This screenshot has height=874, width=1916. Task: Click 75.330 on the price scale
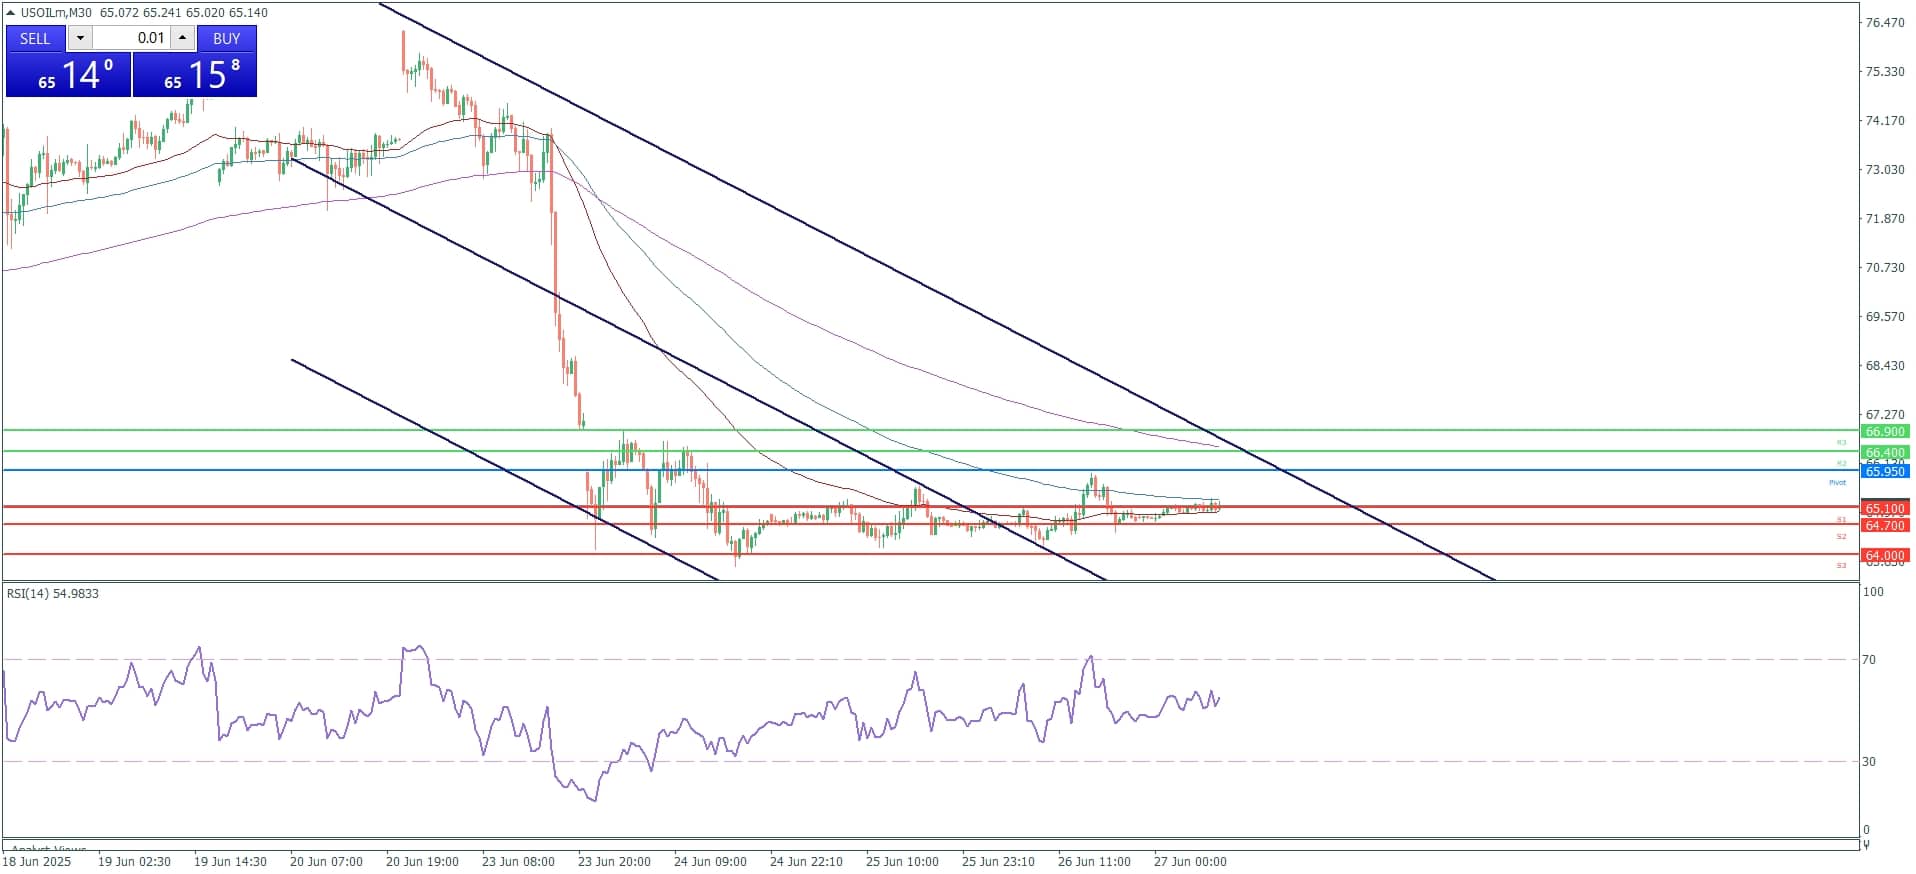click(1885, 71)
